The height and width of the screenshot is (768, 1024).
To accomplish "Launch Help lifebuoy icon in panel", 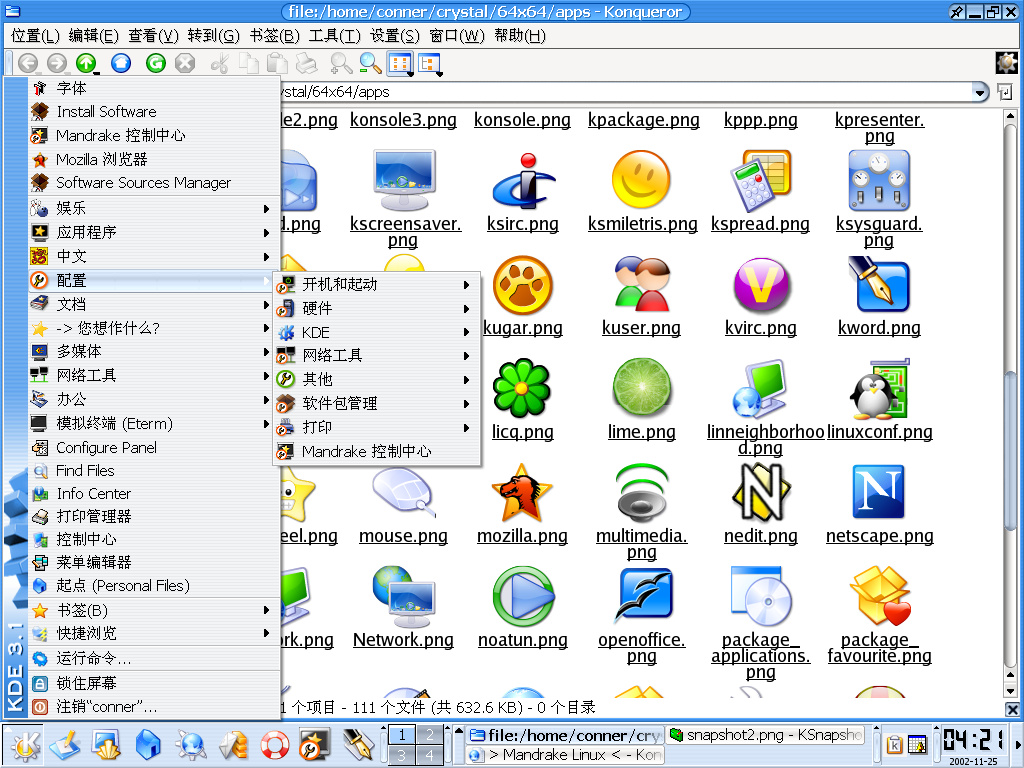I will click(274, 744).
